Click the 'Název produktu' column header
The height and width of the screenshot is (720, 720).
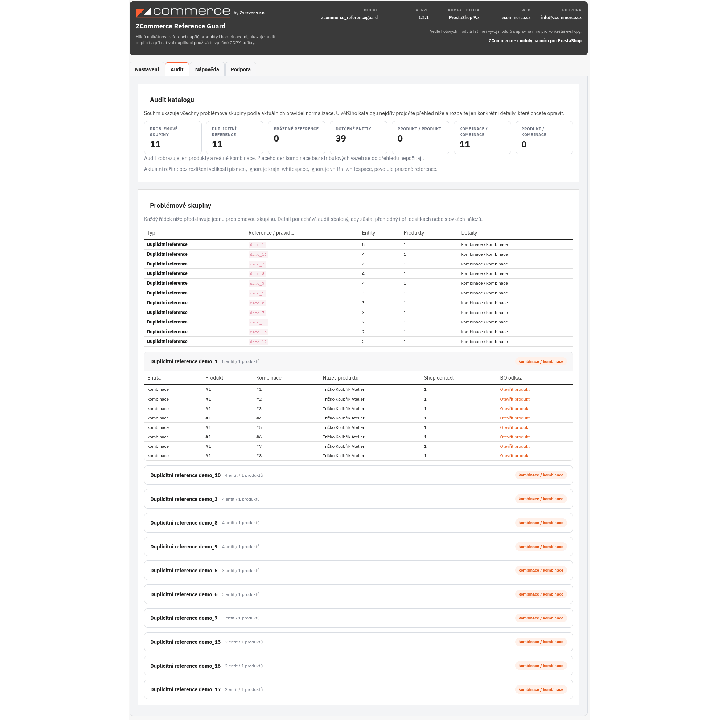pos(340,378)
